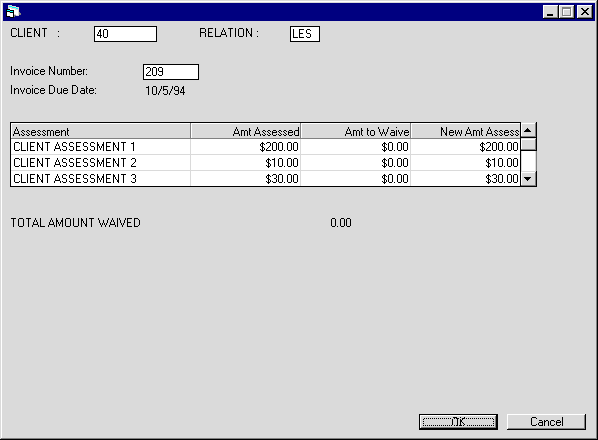The width and height of the screenshot is (598, 440).
Task: Click Amt to Waive cell for Assessment 1
Action: (x=356, y=147)
